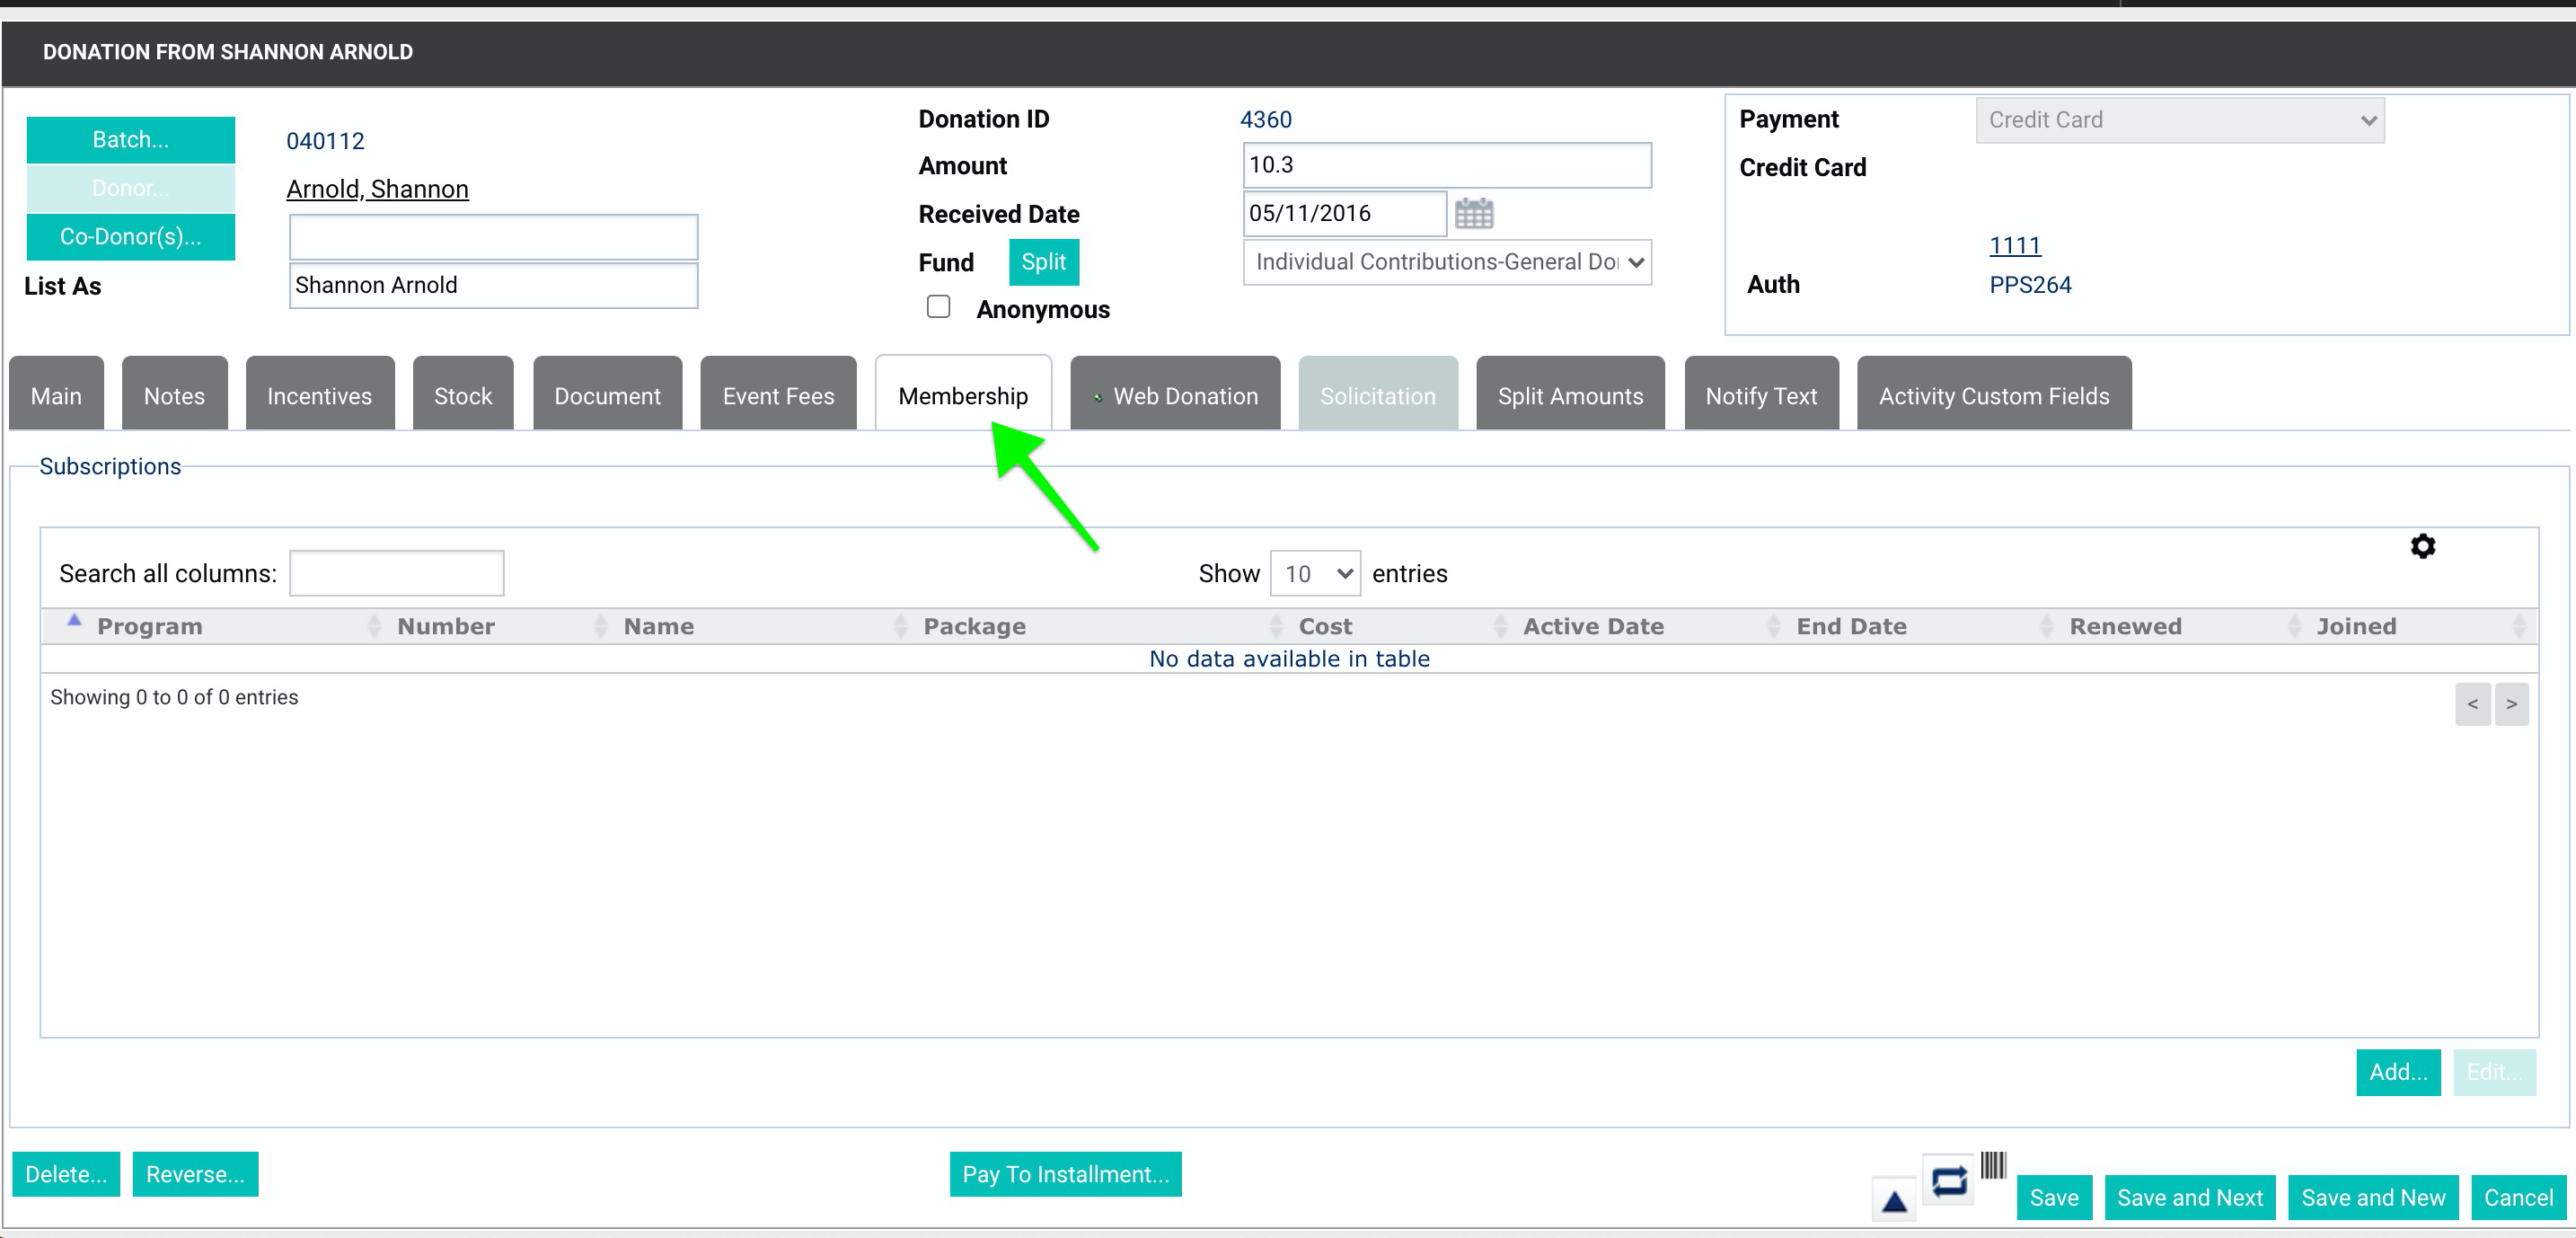
Task: Open the Received Date calendar picker
Action: 1473,213
